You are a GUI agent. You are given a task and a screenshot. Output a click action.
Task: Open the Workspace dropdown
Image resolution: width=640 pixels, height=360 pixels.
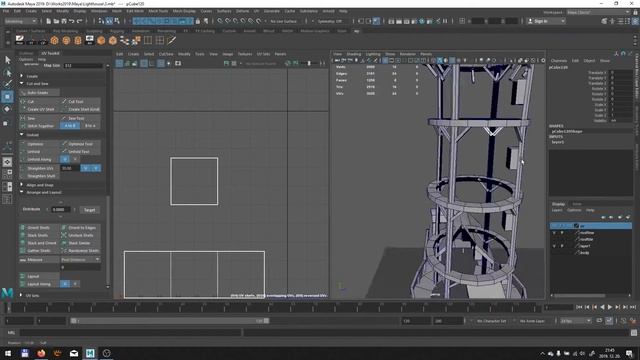tap(598, 12)
